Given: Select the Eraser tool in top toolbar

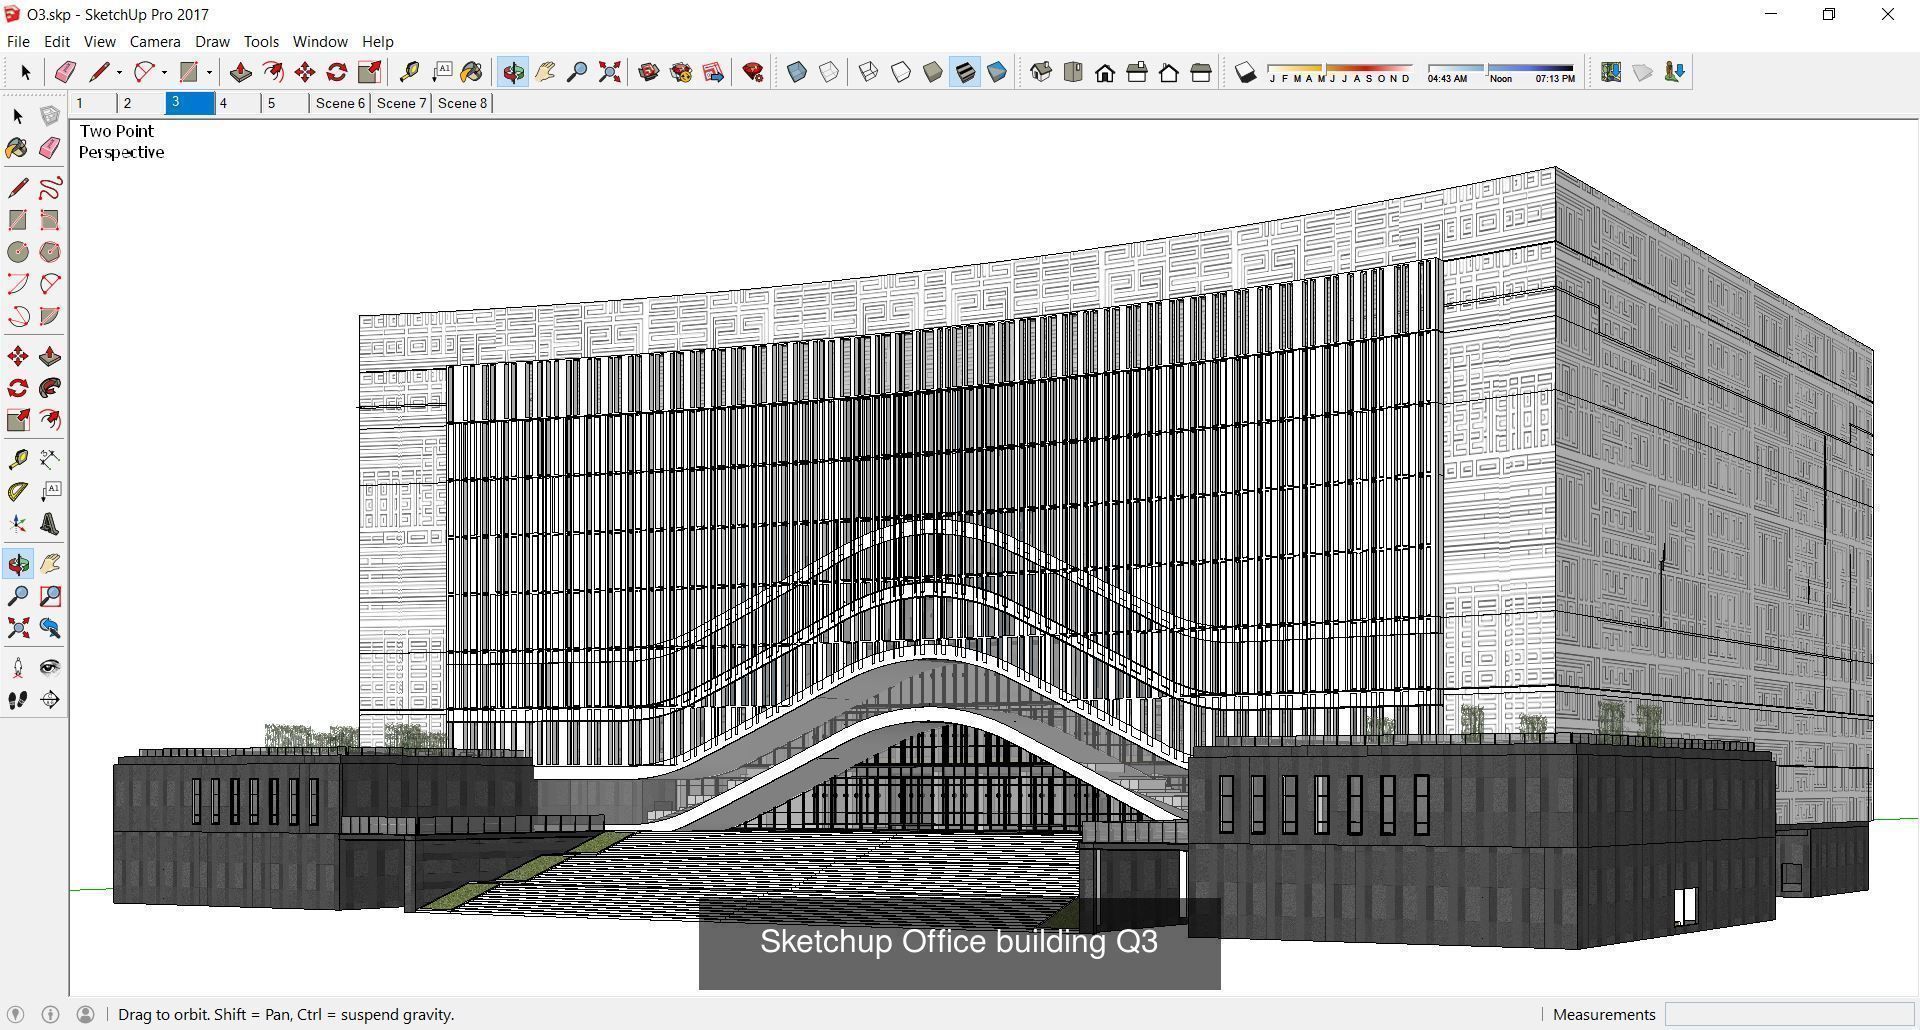Looking at the screenshot, I should 65,72.
